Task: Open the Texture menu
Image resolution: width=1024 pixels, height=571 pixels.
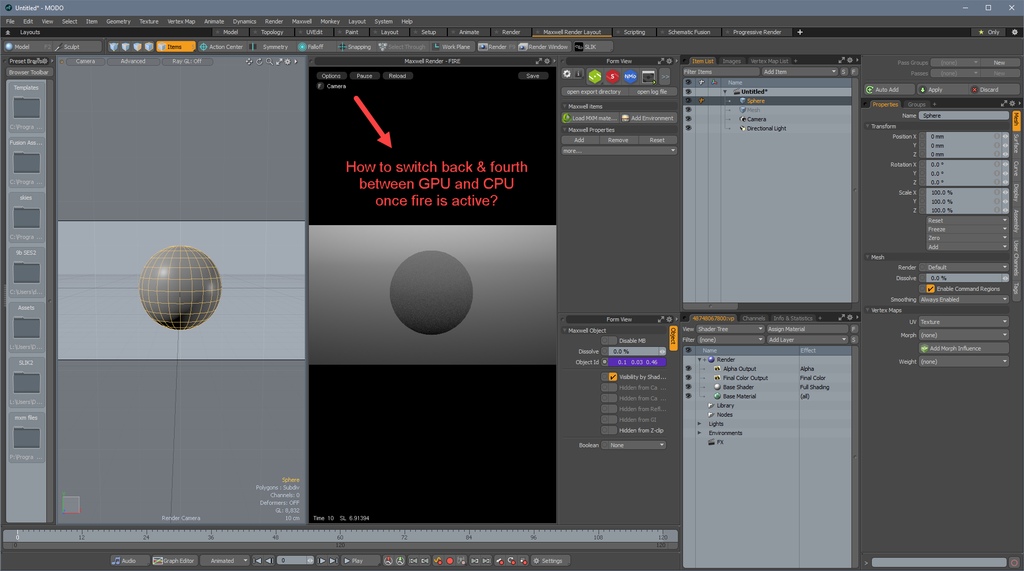Action: pyautogui.click(x=149, y=22)
